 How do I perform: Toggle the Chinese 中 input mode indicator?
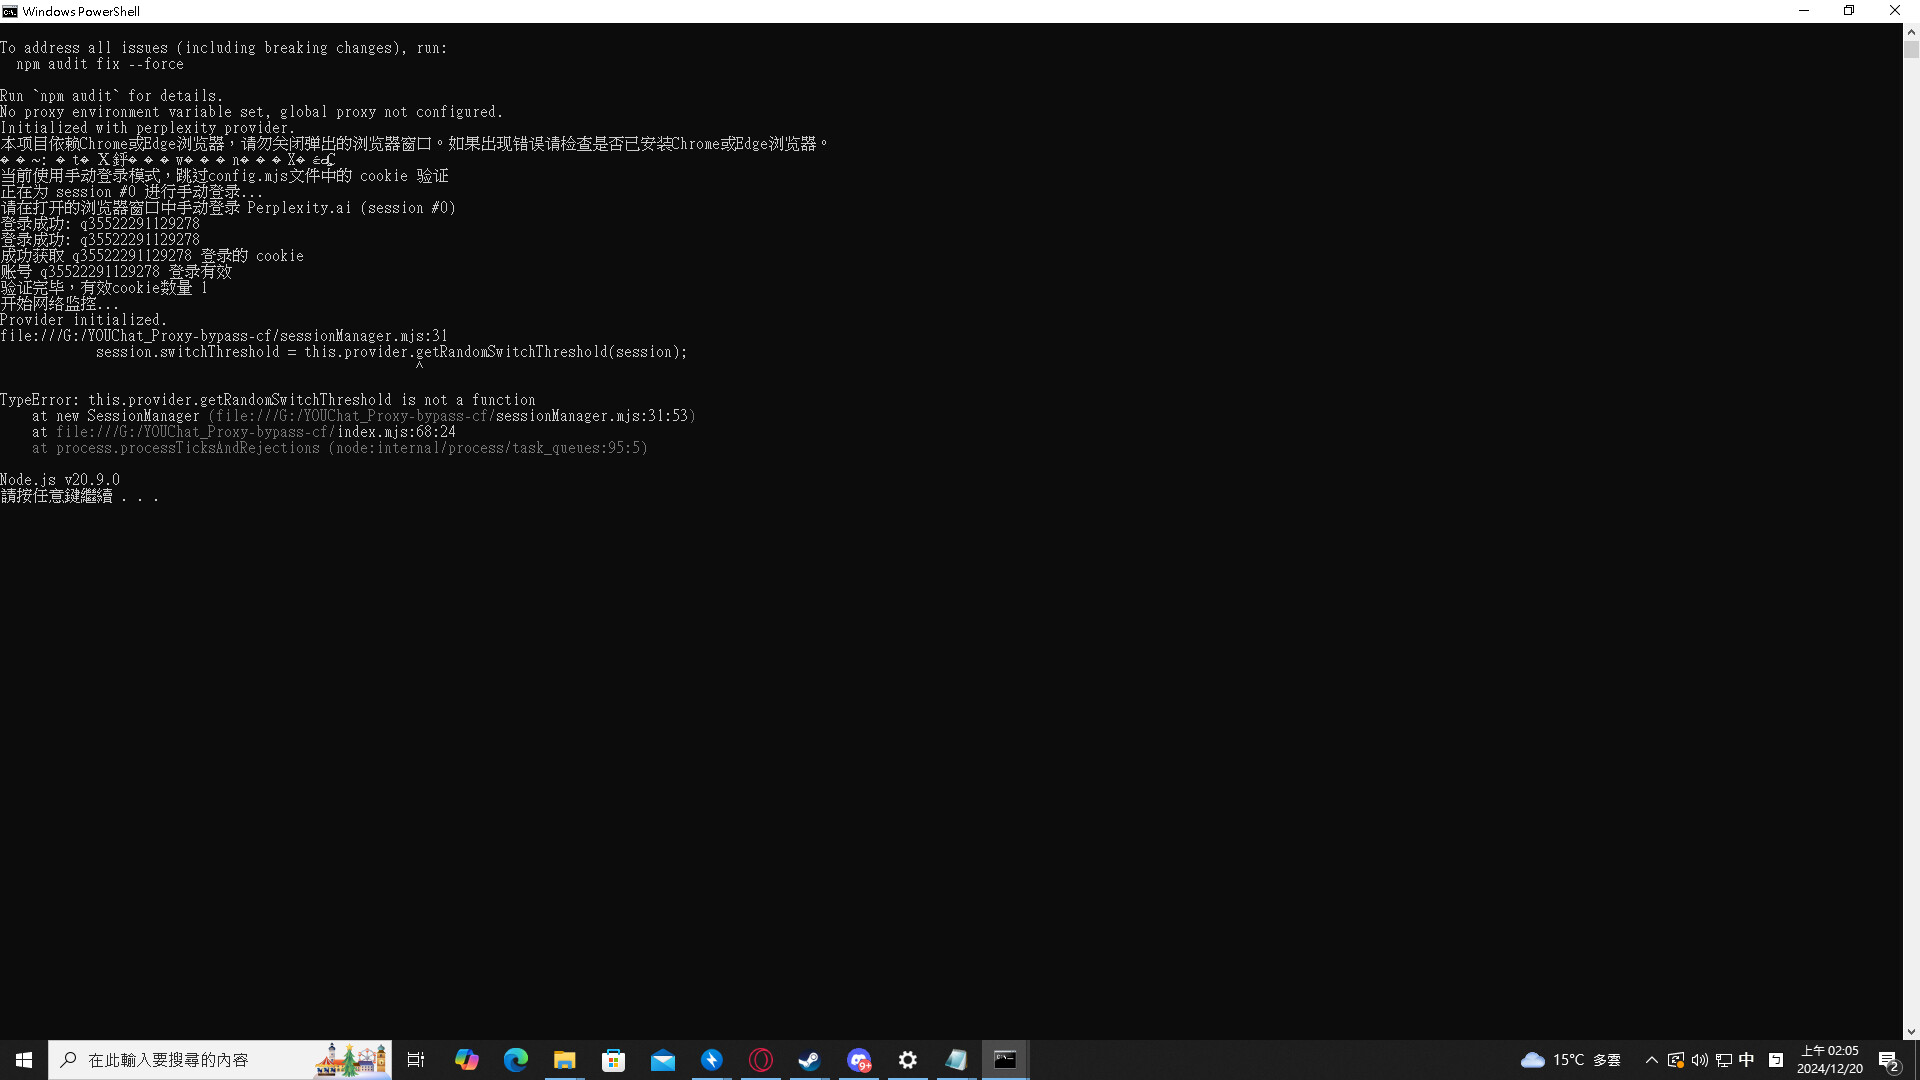[x=1747, y=1060]
